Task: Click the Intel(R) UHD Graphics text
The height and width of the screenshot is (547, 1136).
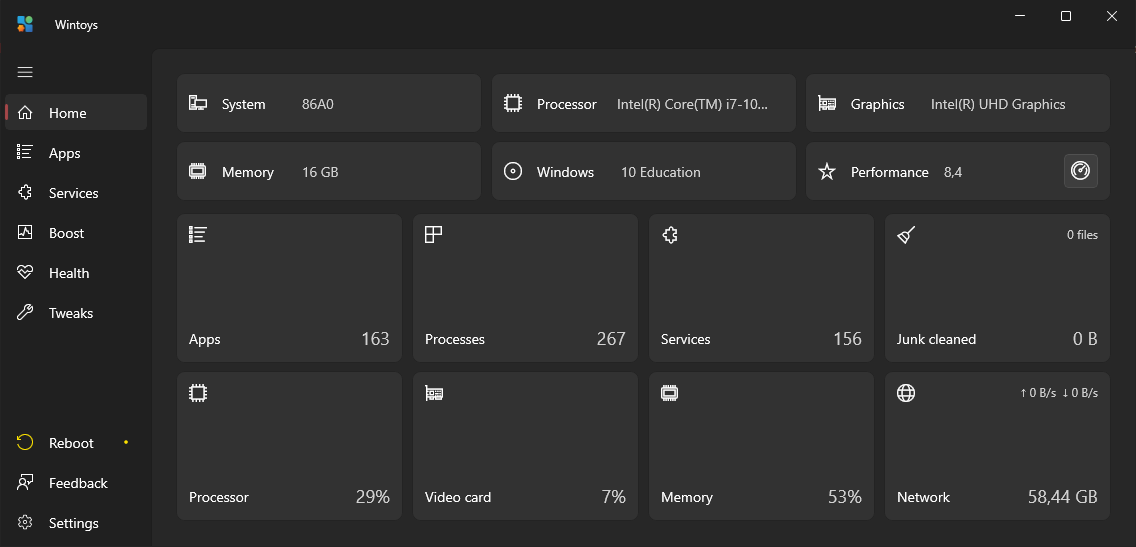Action: click(998, 104)
